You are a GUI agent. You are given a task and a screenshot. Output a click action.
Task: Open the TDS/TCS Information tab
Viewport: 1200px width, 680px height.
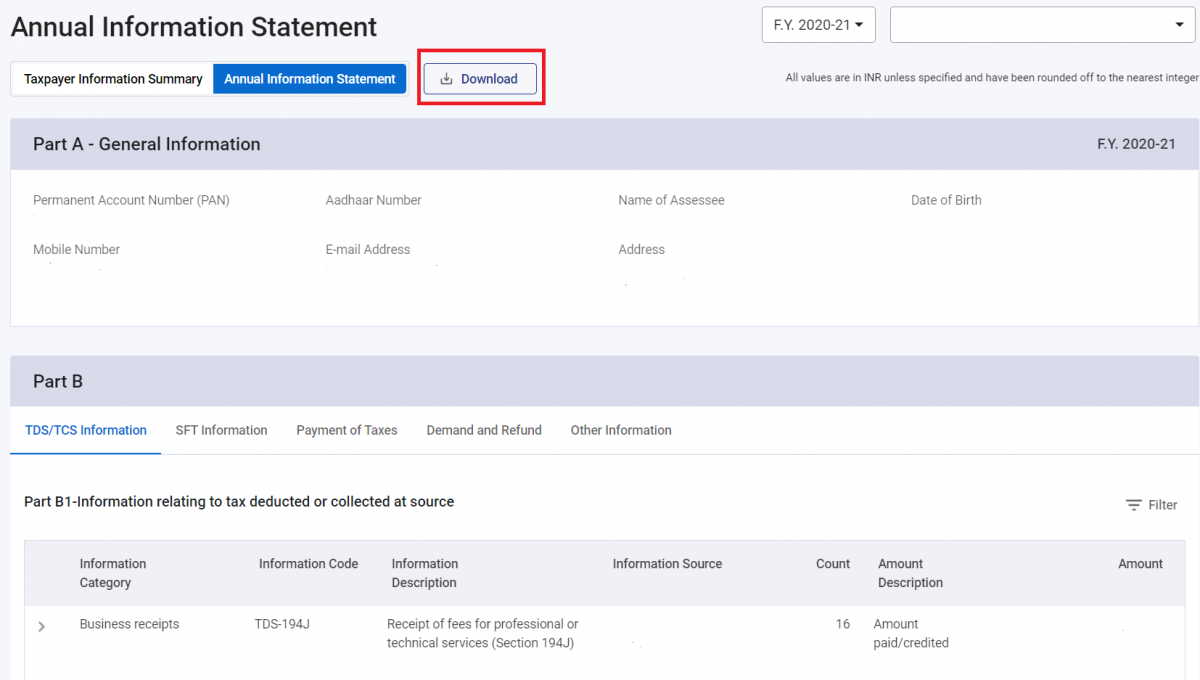pos(85,430)
